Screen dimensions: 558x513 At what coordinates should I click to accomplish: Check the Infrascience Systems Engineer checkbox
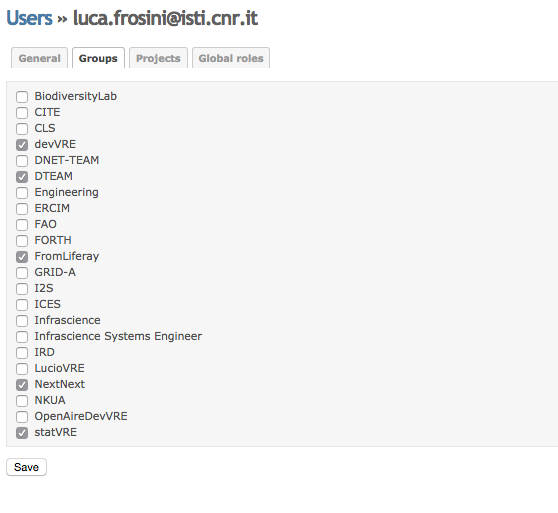click(22, 337)
